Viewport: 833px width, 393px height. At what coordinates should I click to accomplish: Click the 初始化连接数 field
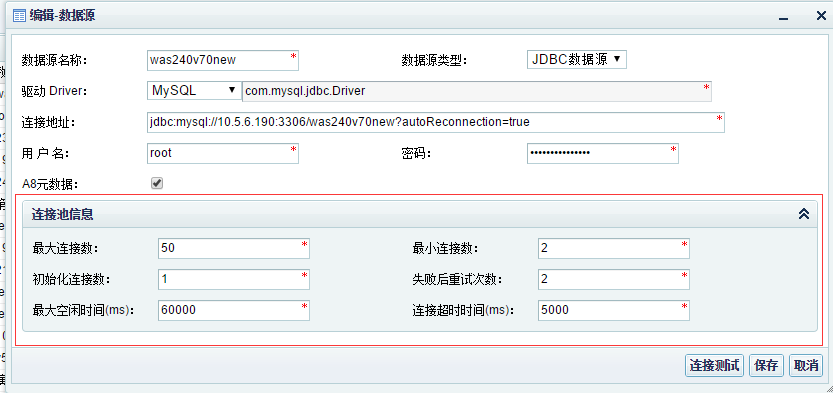tap(234, 279)
